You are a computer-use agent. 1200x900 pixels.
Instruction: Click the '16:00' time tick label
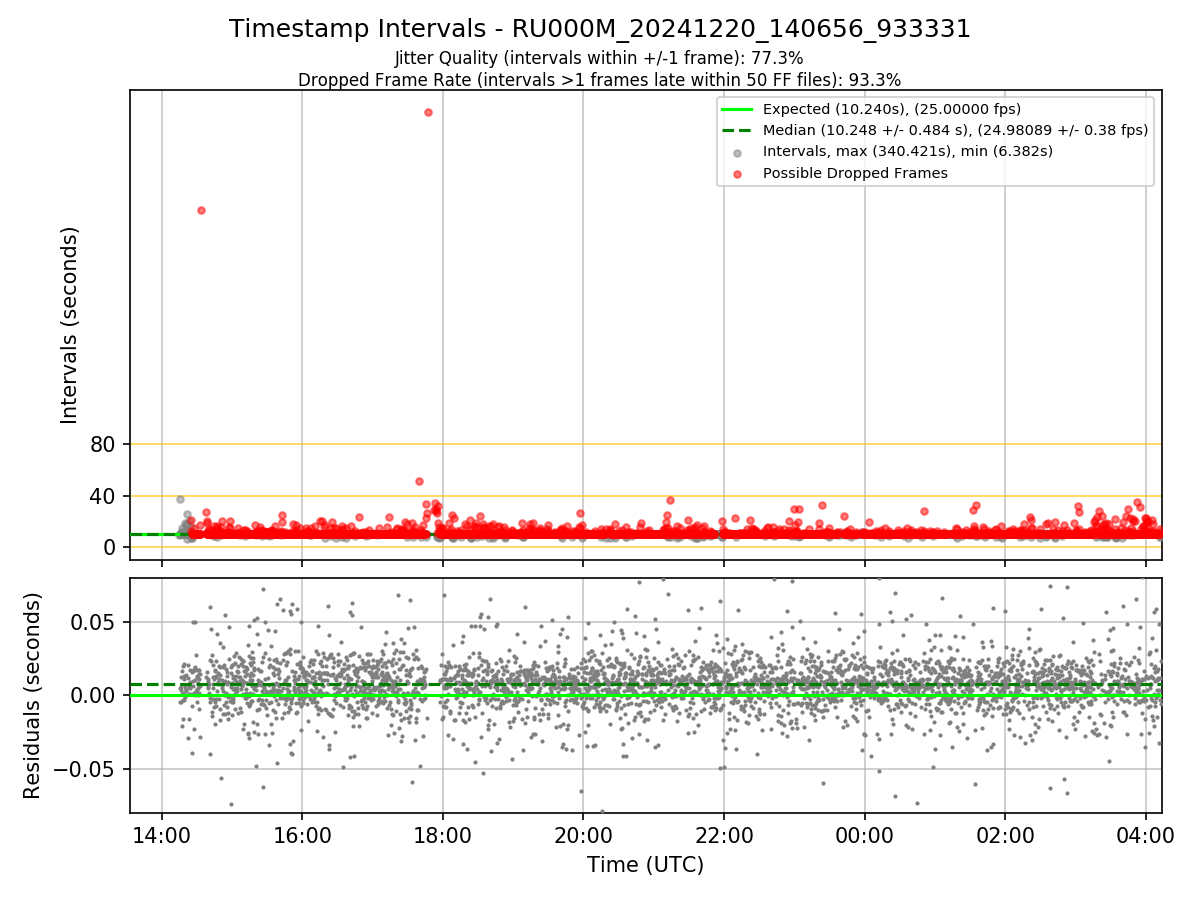[x=302, y=834]
